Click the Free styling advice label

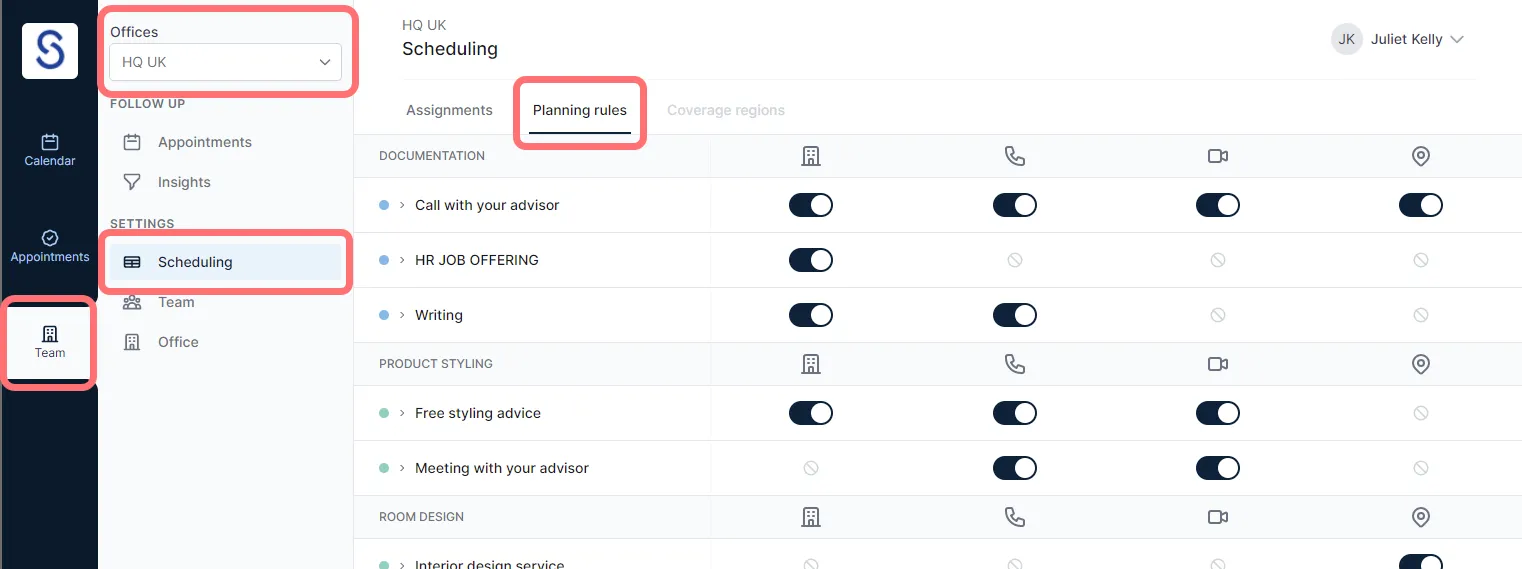coord(478,413)
